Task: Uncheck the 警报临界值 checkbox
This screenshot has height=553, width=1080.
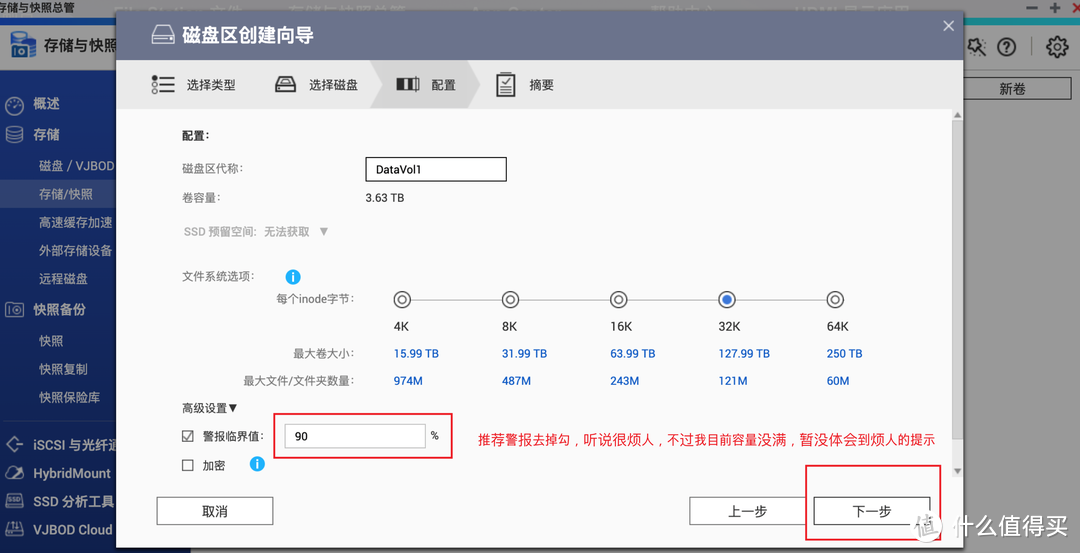Action: [x=188, y=436]
